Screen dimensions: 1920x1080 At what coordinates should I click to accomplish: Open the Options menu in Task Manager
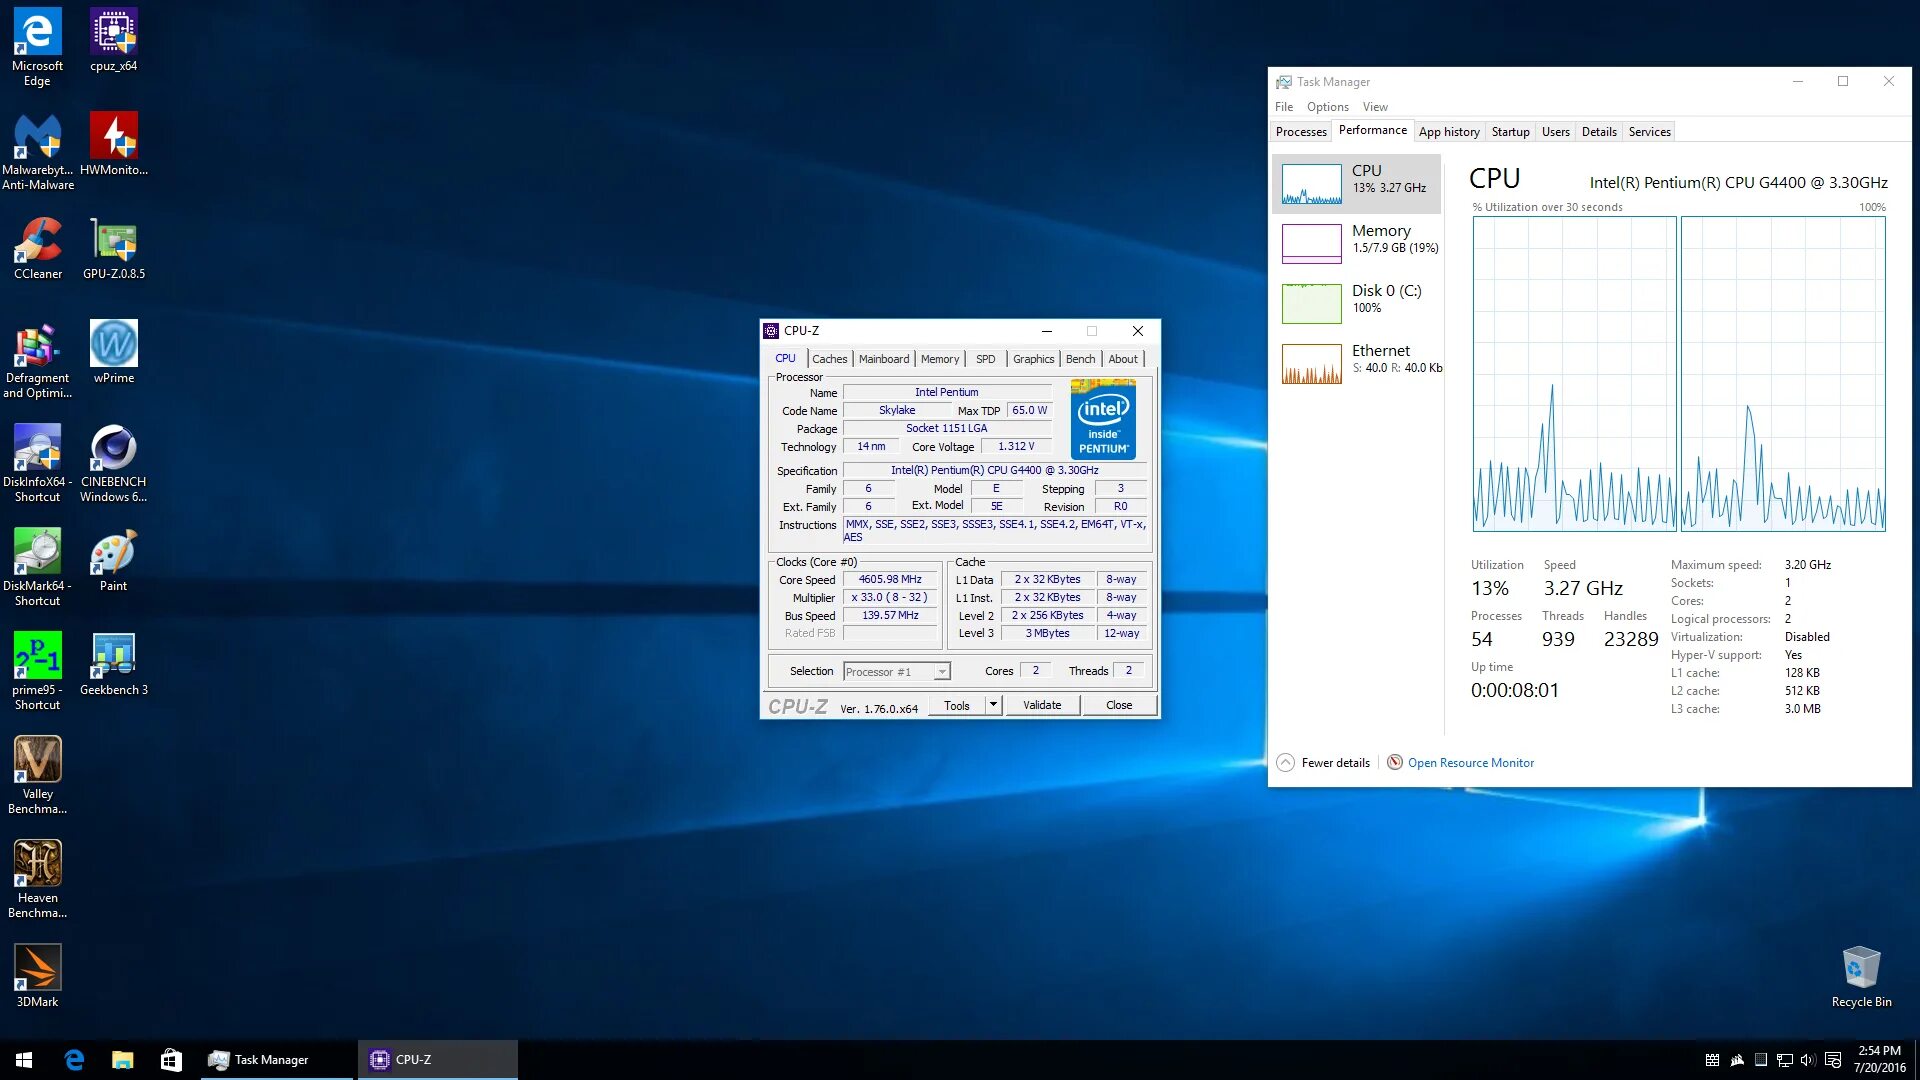(1328, 107)
